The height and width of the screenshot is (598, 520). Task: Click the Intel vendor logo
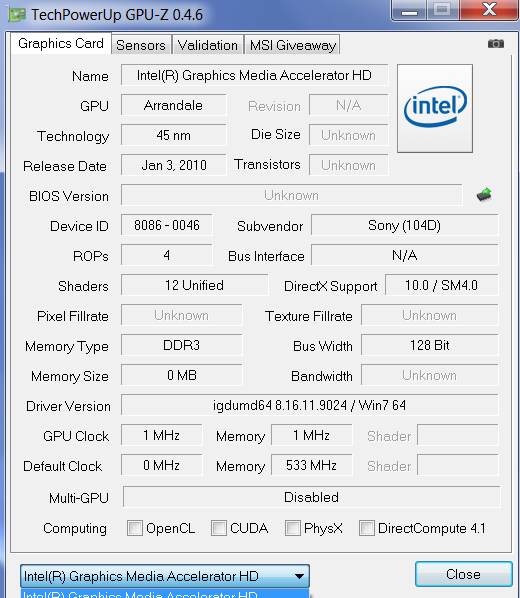pyautogui.click(x=435, y=108)
